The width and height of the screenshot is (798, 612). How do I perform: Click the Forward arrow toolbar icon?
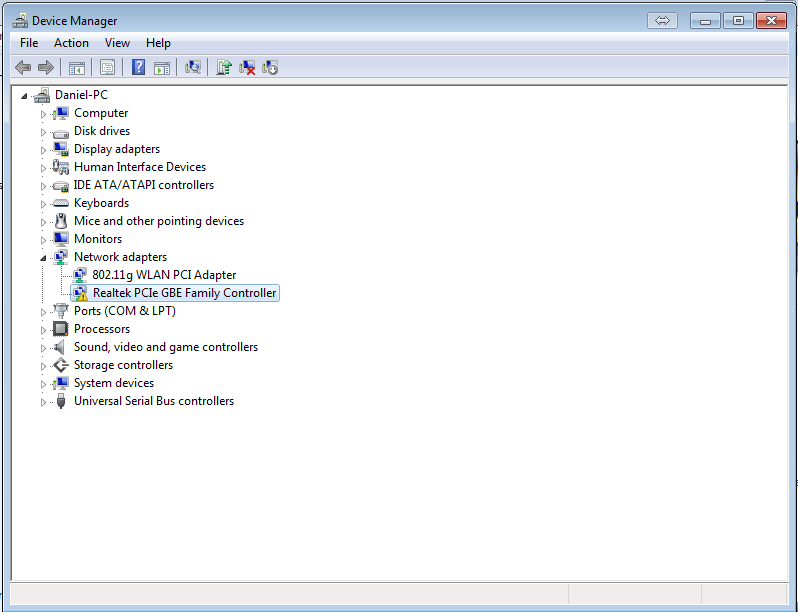[x=46, y=67]
